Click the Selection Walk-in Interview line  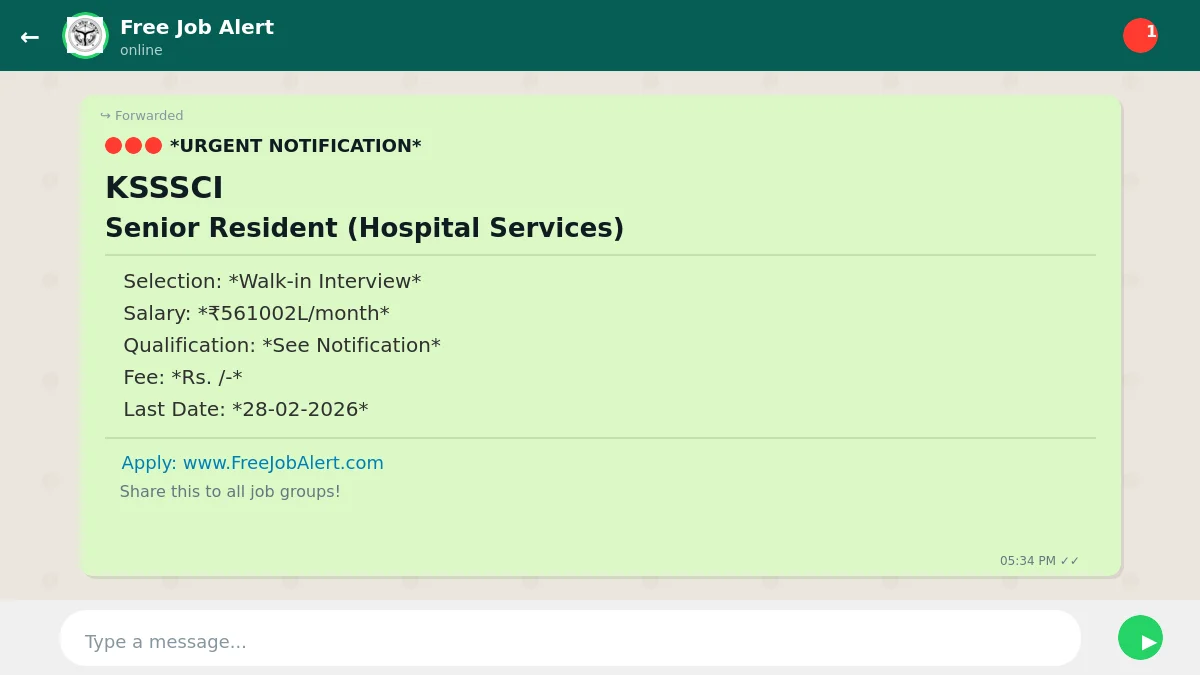pos(272,281)
